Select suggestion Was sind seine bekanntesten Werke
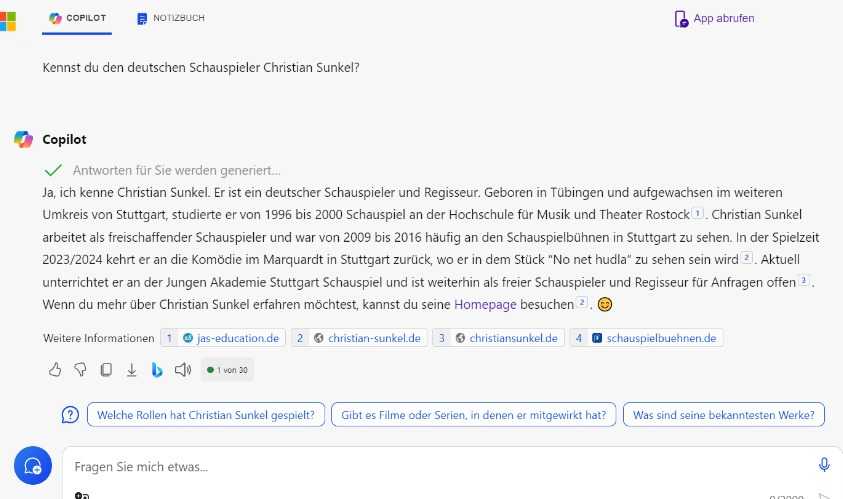Screen dimensions: 843x499 [x=724, y=415]
